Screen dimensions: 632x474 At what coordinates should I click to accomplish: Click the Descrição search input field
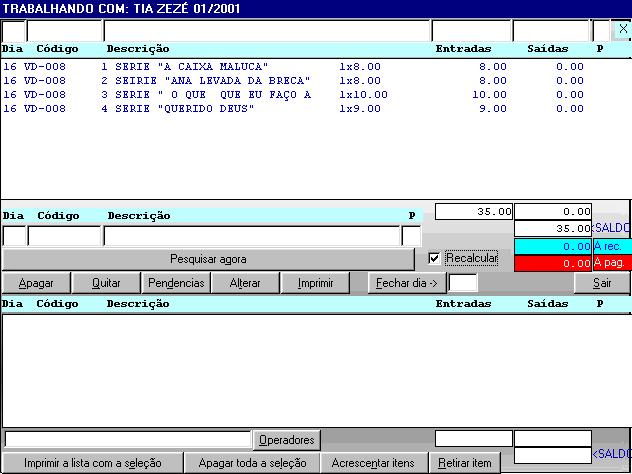251,236
